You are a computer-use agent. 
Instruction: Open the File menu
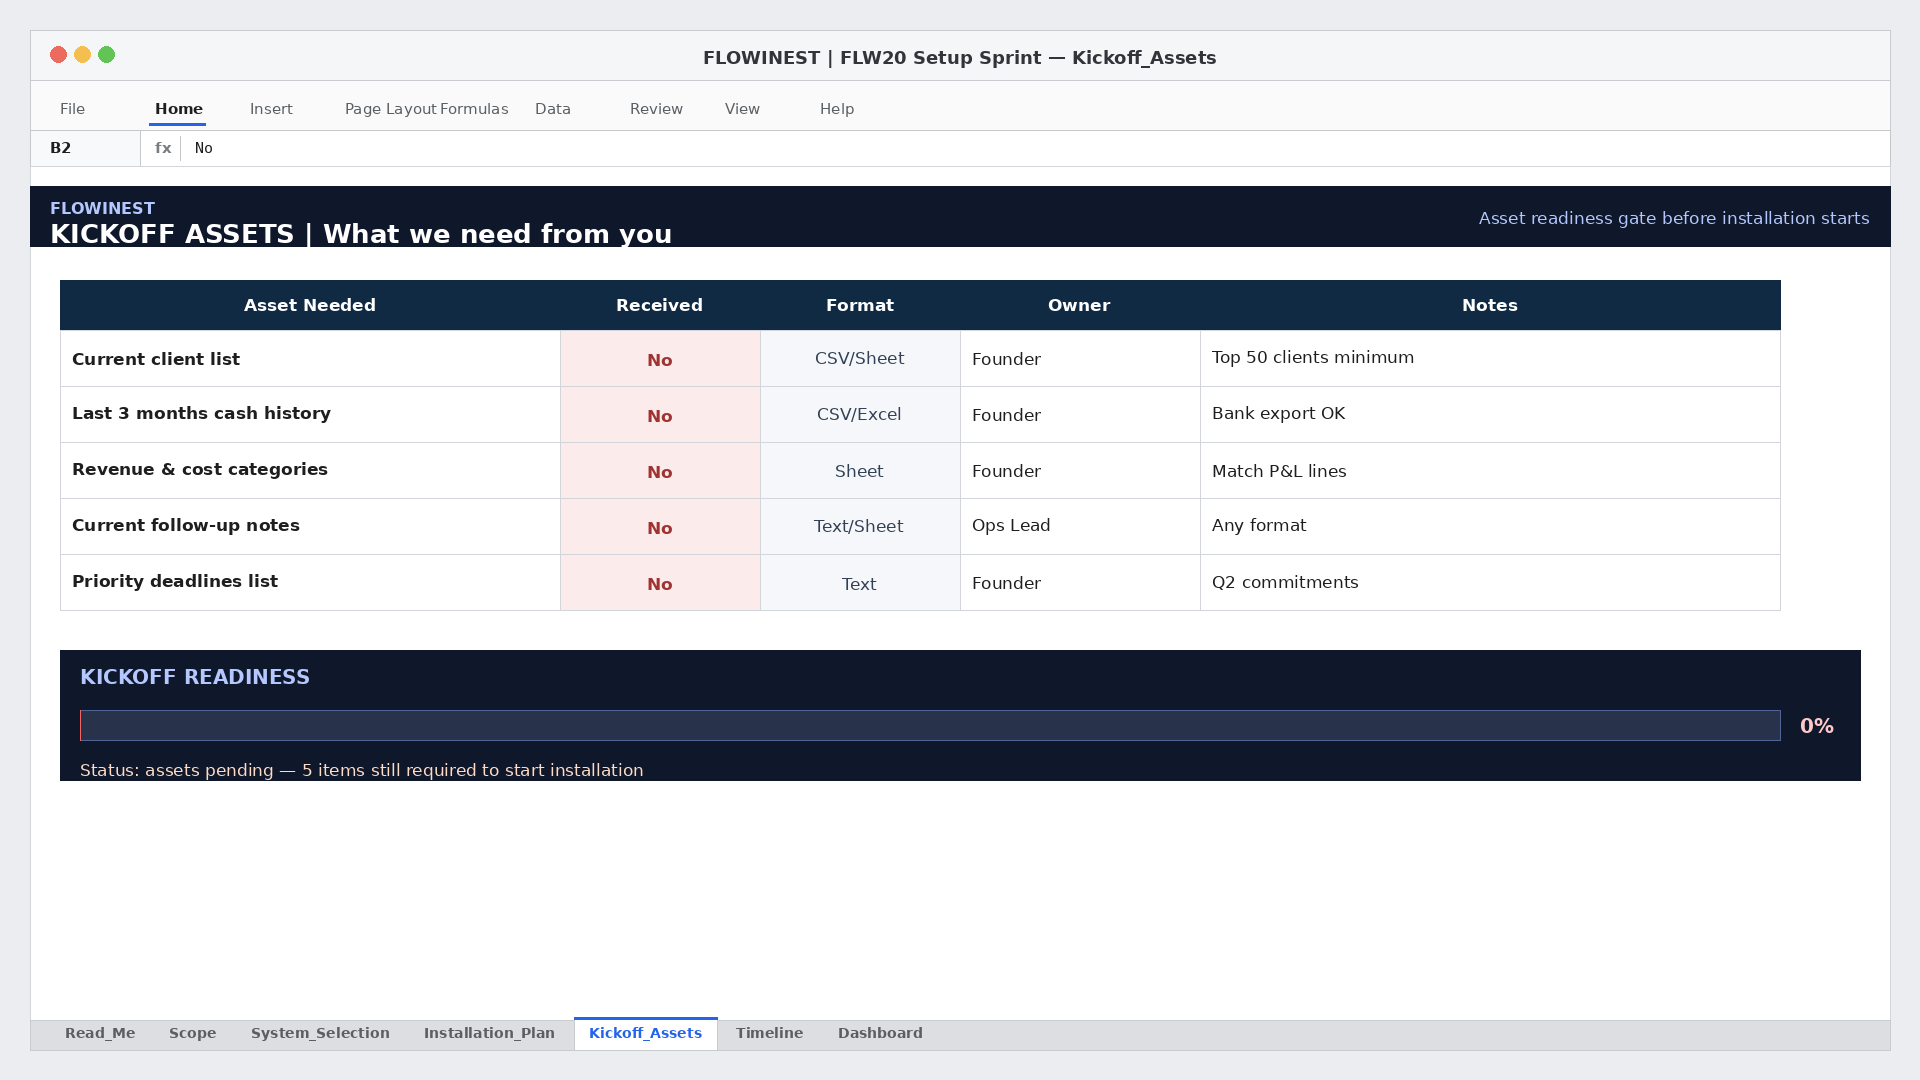tap(72, 109)
